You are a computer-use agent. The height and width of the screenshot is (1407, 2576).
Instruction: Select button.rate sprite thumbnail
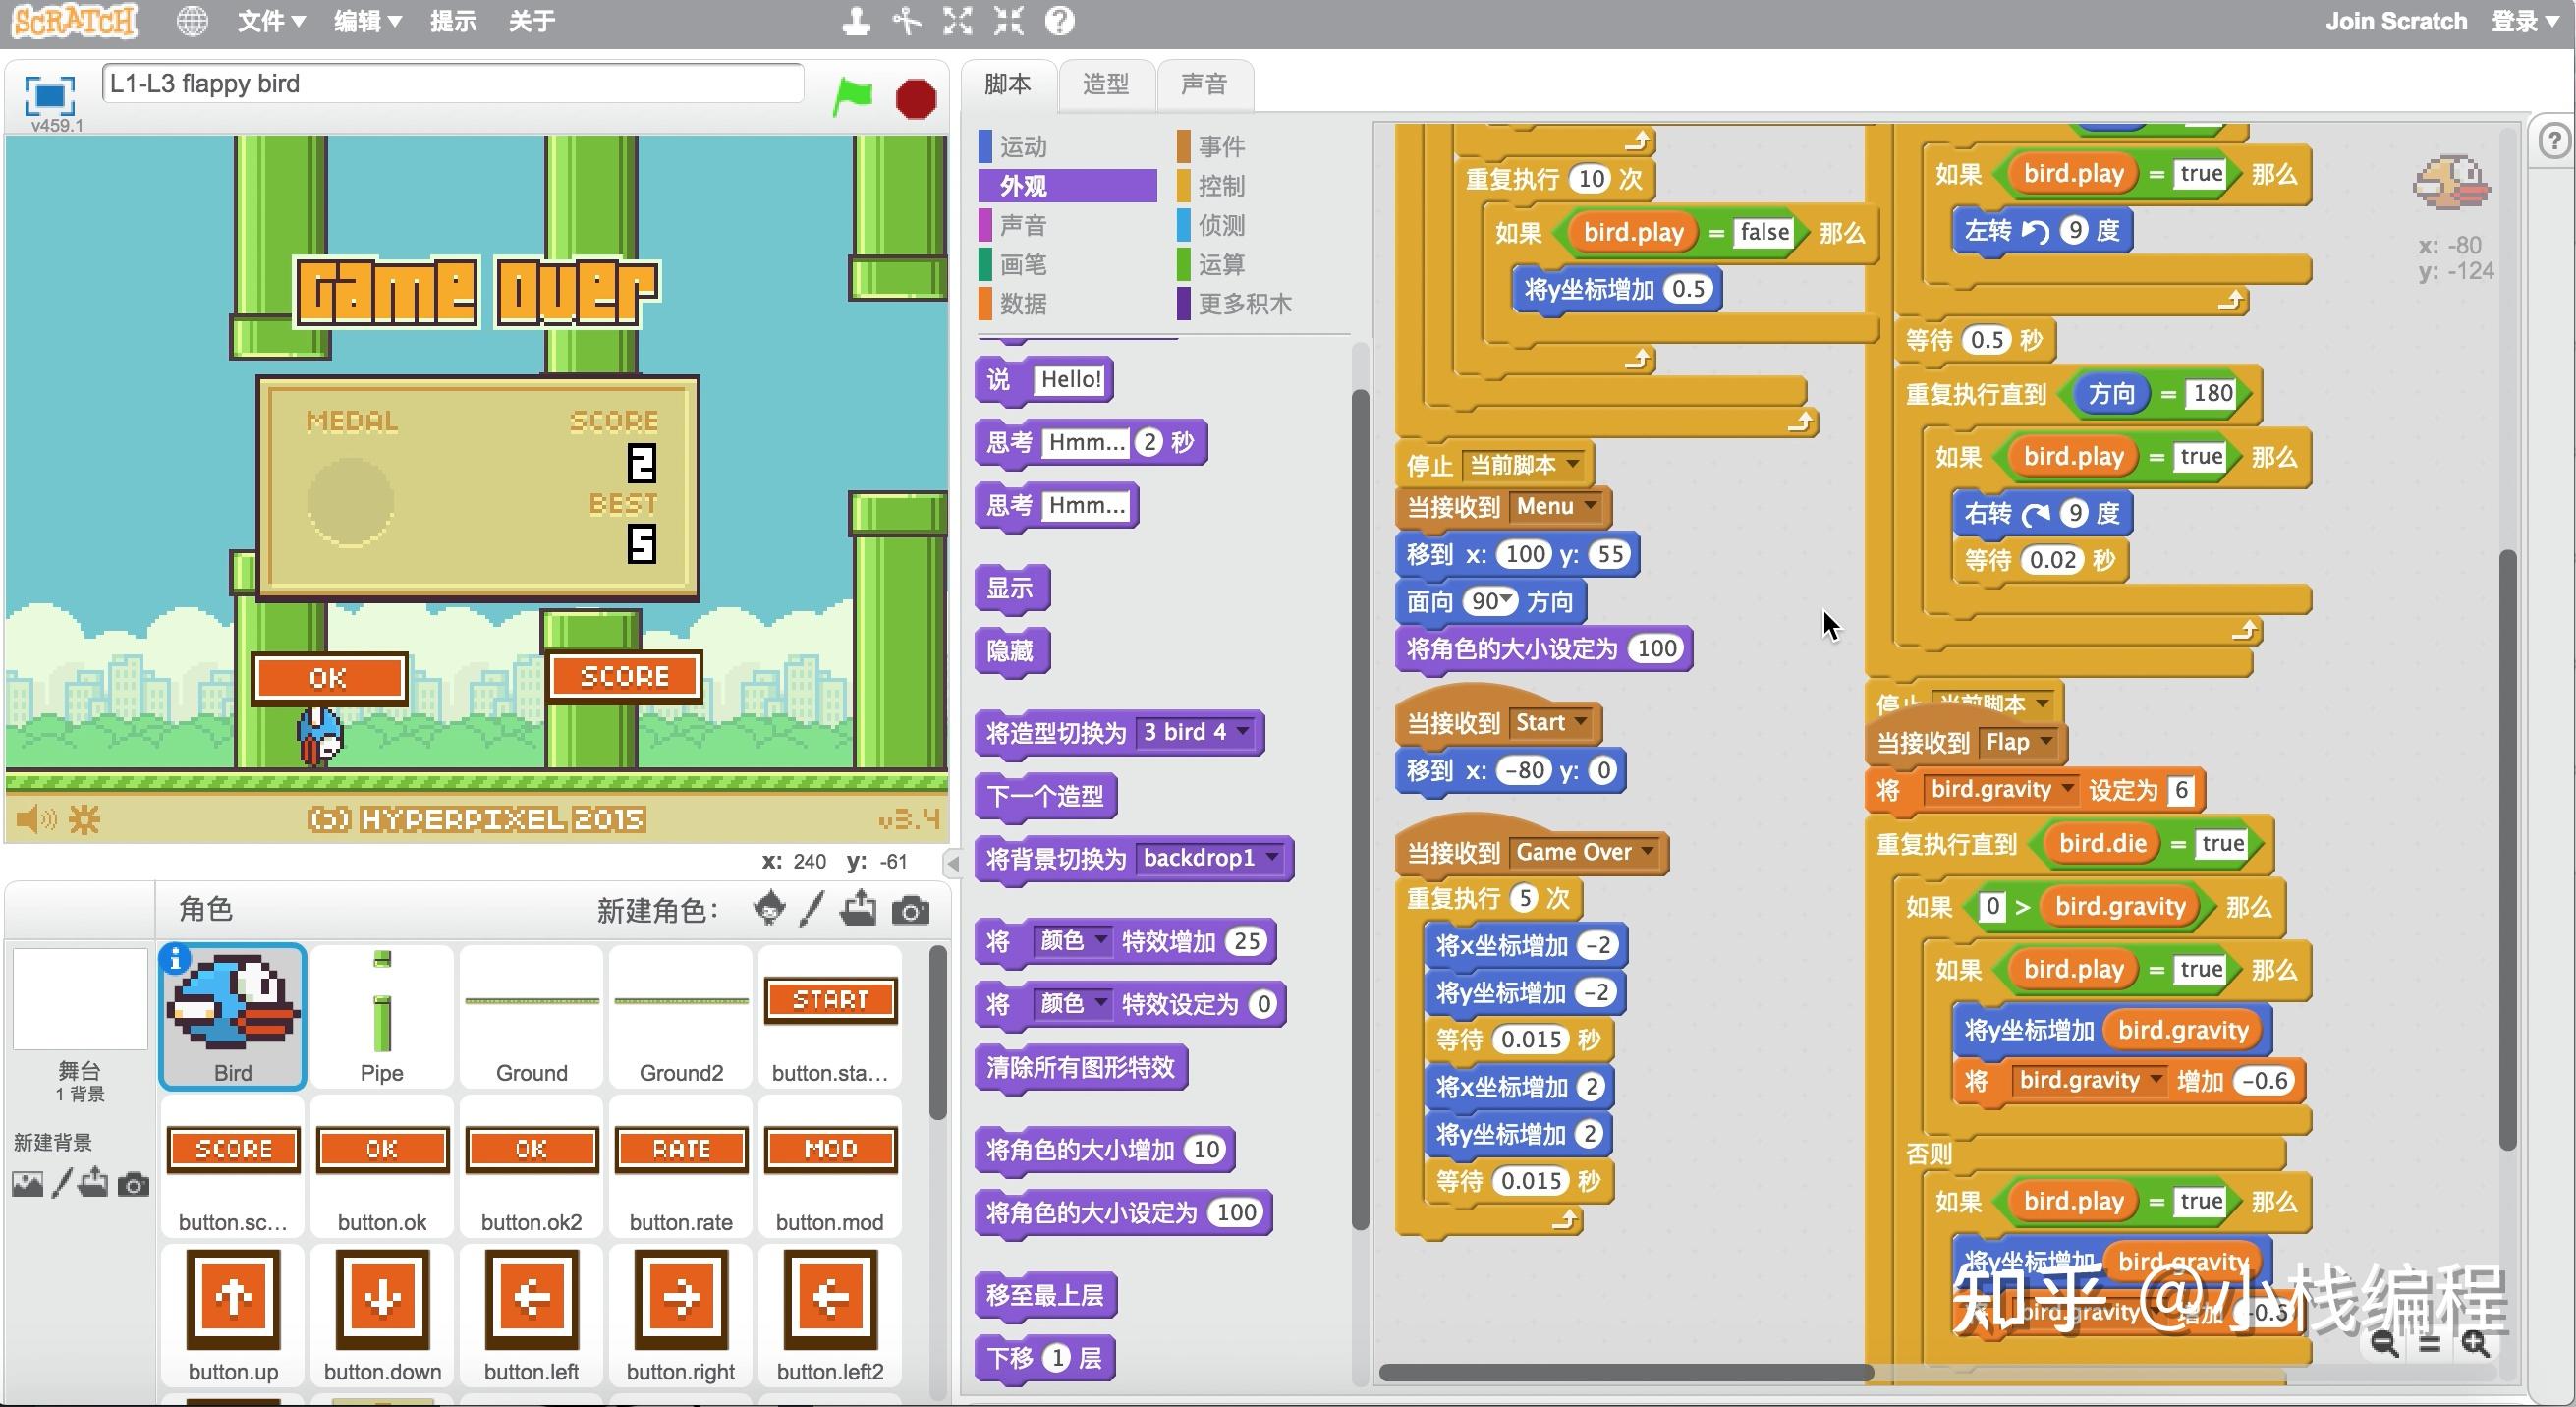click(x=681, y=1166)
